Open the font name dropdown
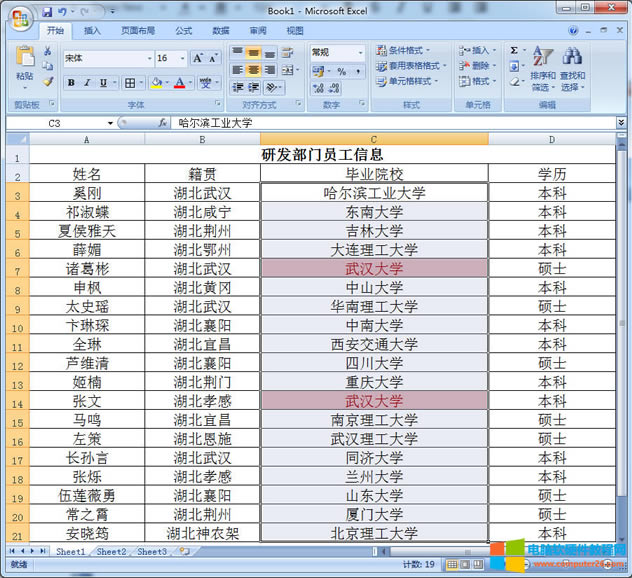 coord(149,58)
